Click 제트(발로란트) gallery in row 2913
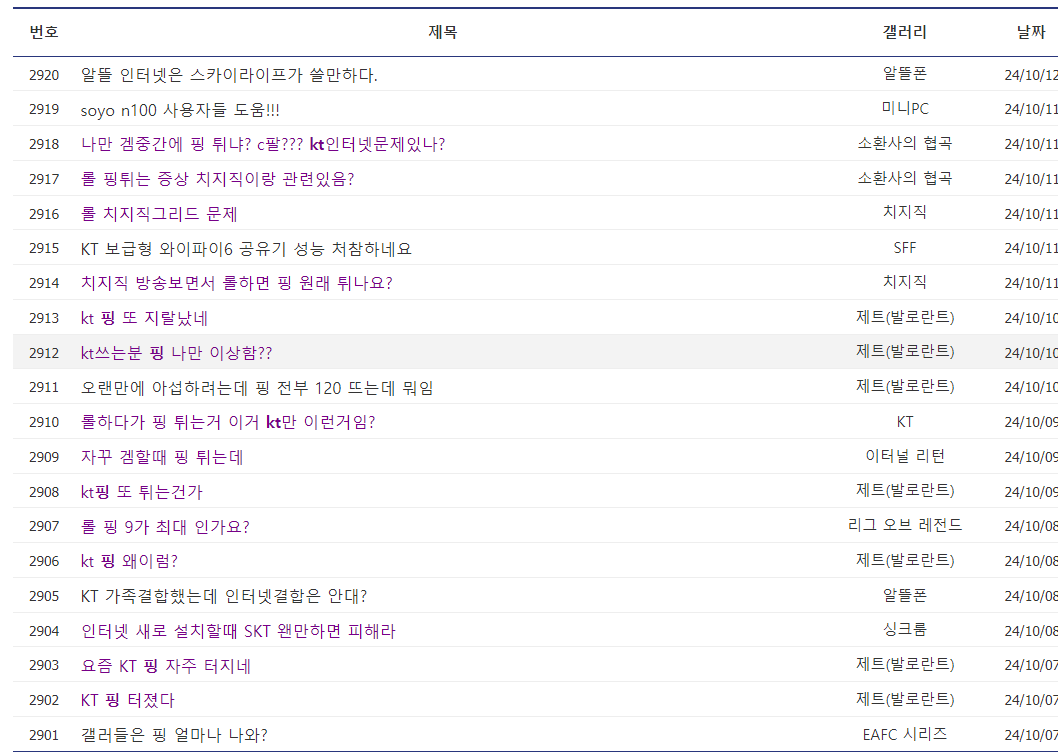 tap(905, 317)
